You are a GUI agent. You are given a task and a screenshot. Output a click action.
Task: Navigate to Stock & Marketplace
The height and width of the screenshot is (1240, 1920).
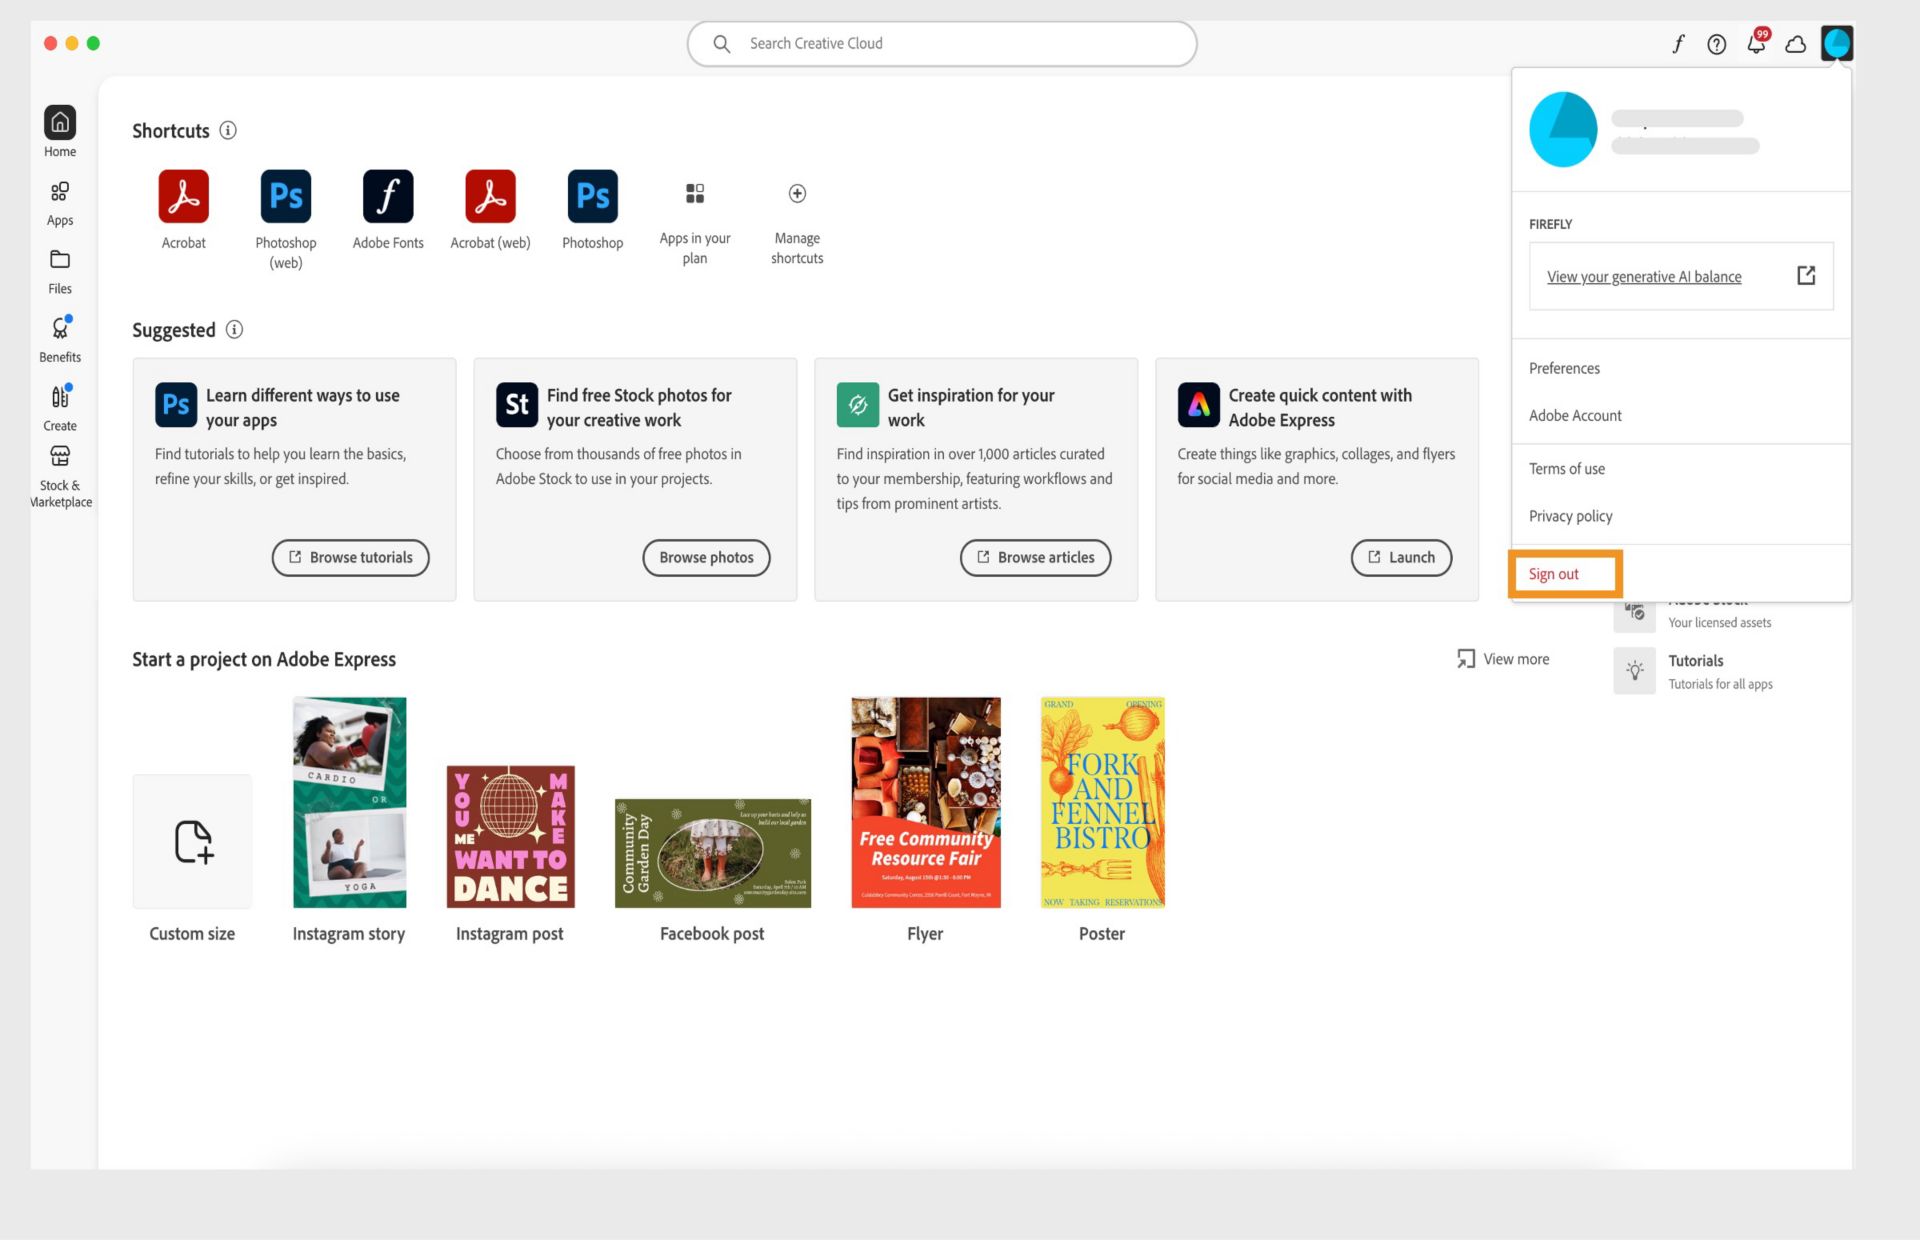59,470
